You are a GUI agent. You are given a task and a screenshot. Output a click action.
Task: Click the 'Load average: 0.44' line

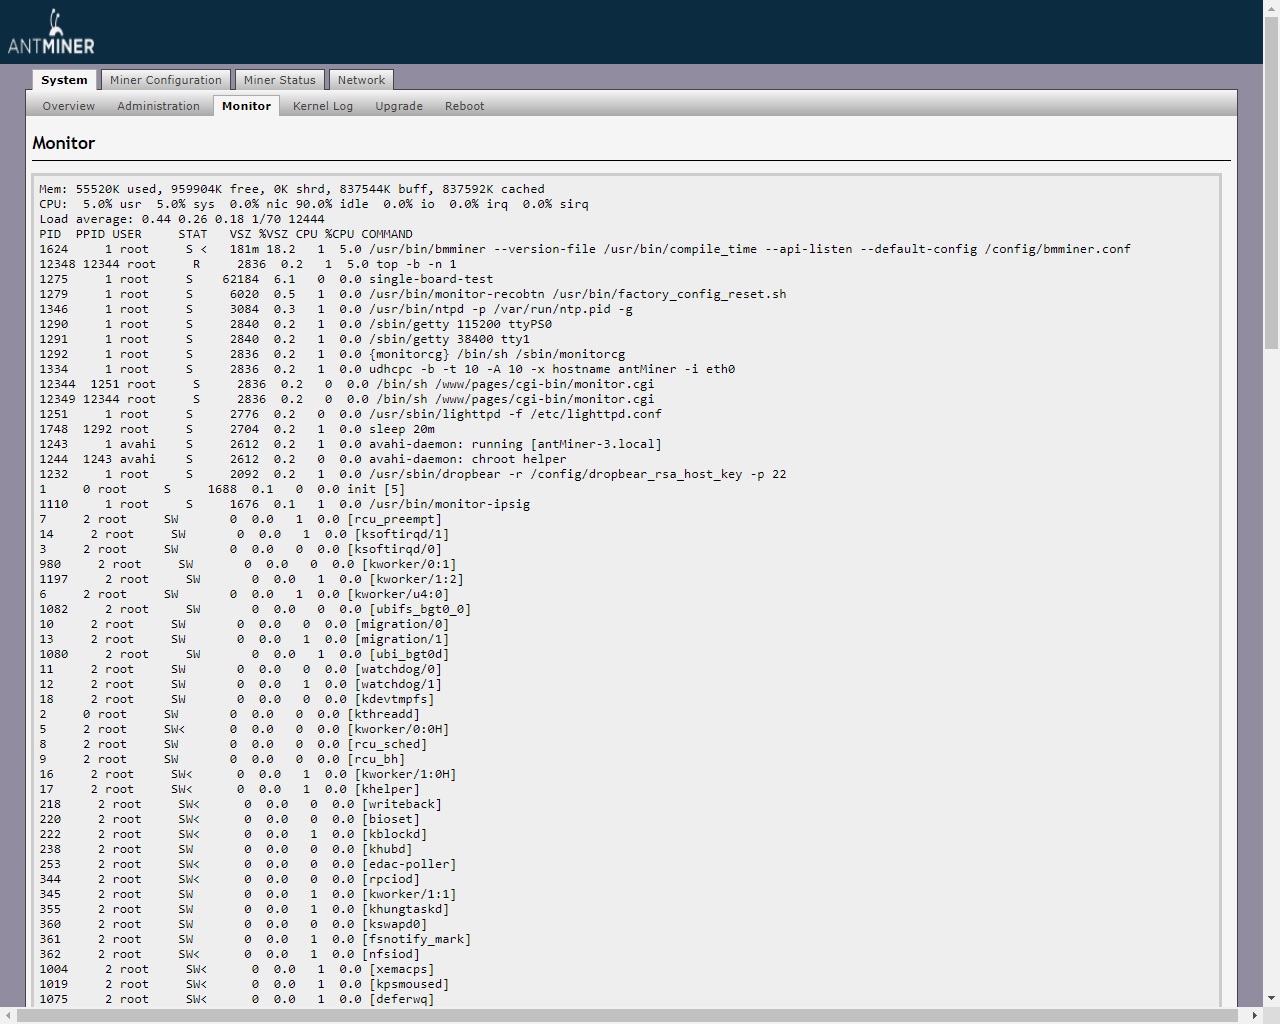(182, 219)
